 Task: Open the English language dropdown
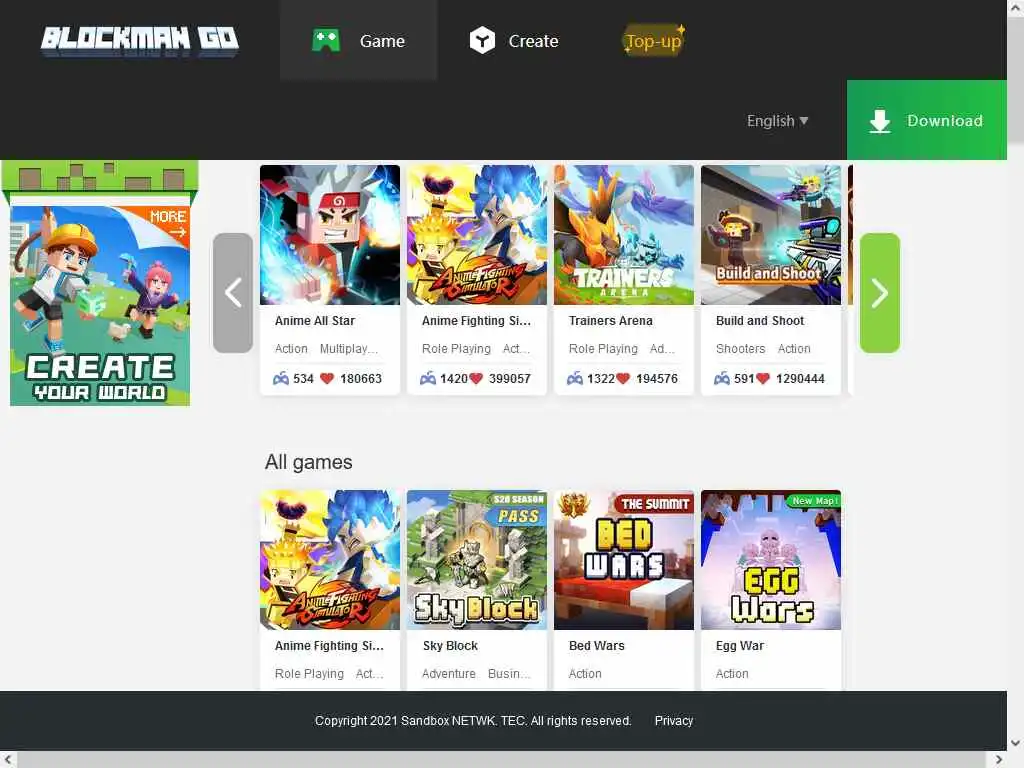coord(777,121)
